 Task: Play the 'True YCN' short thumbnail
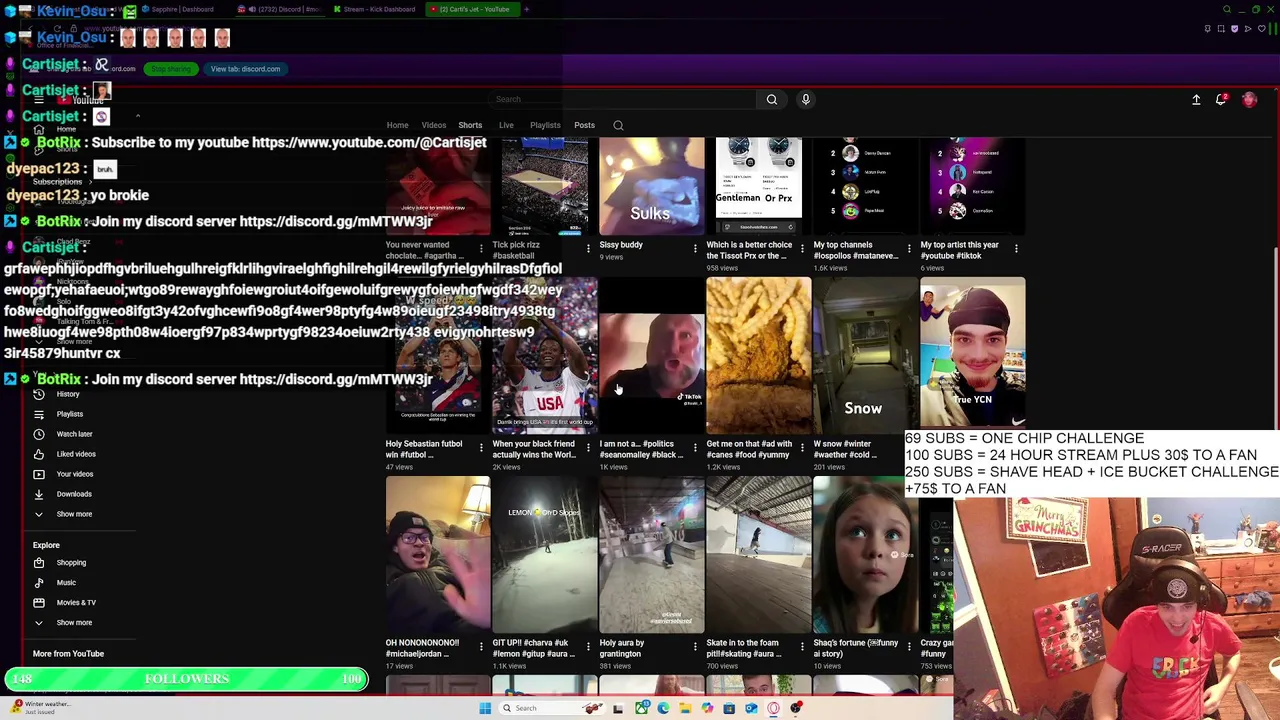click(972, 355)
